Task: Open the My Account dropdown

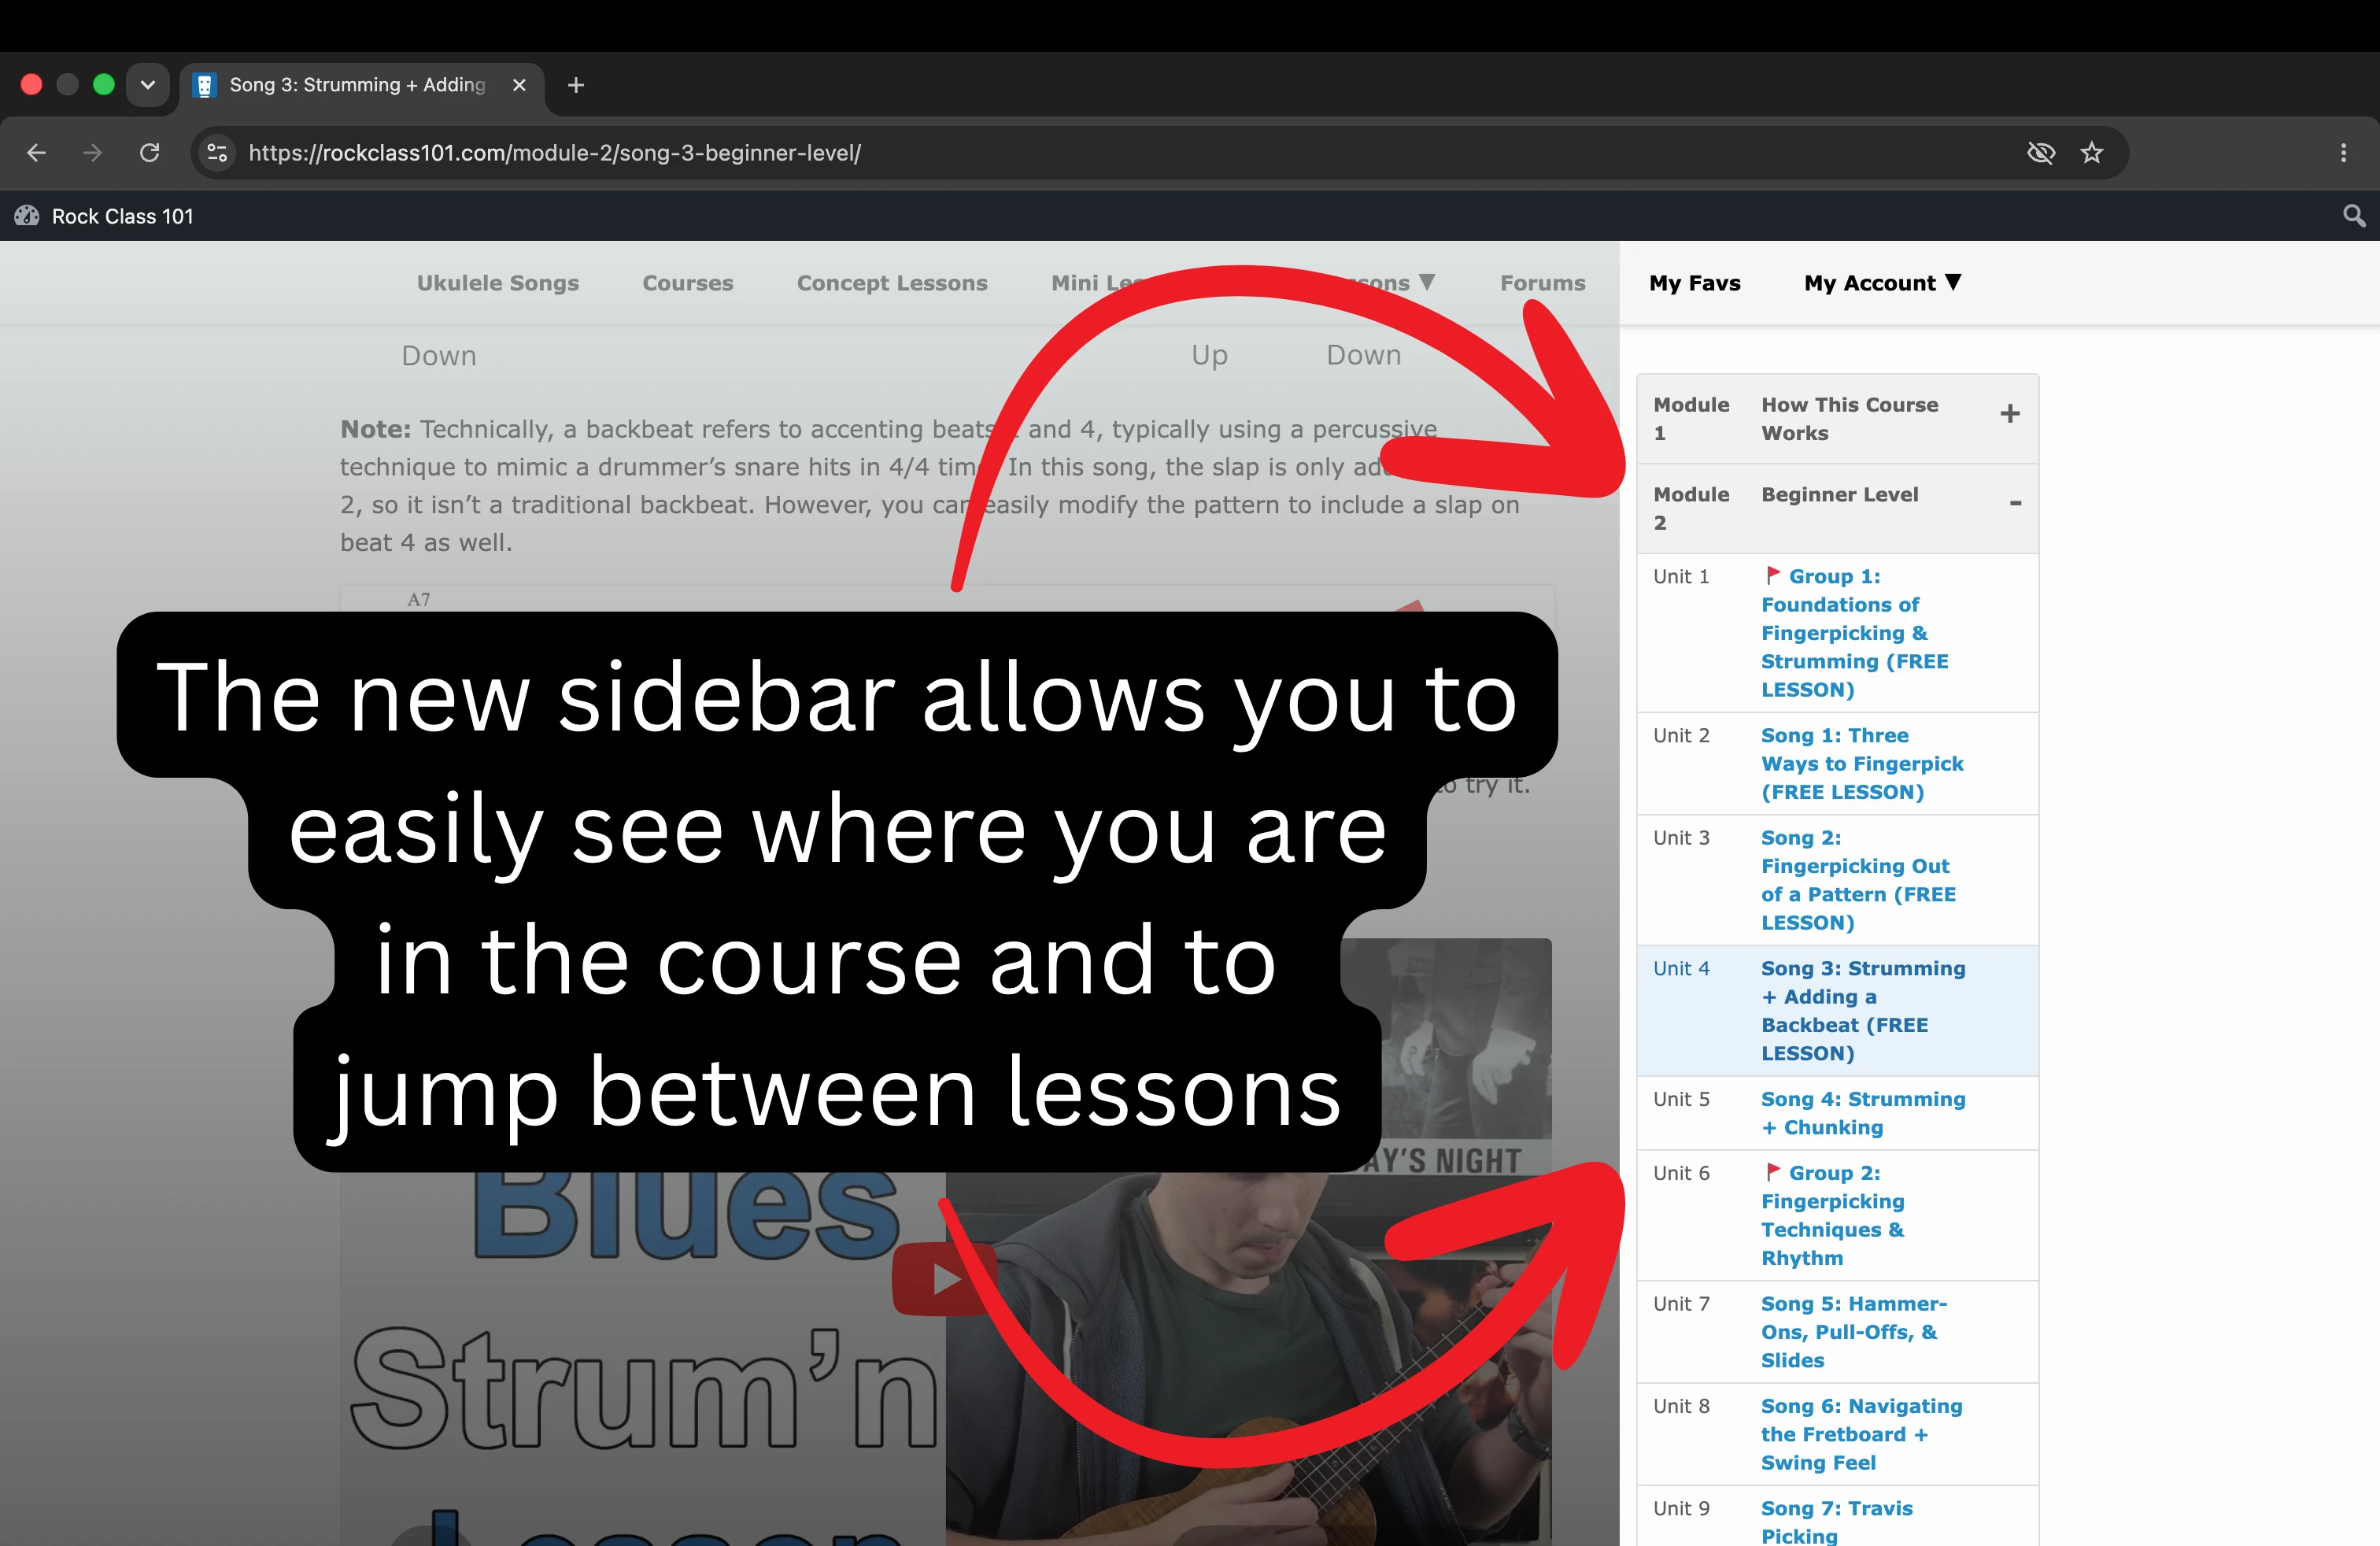Action: coord(1882,283)
